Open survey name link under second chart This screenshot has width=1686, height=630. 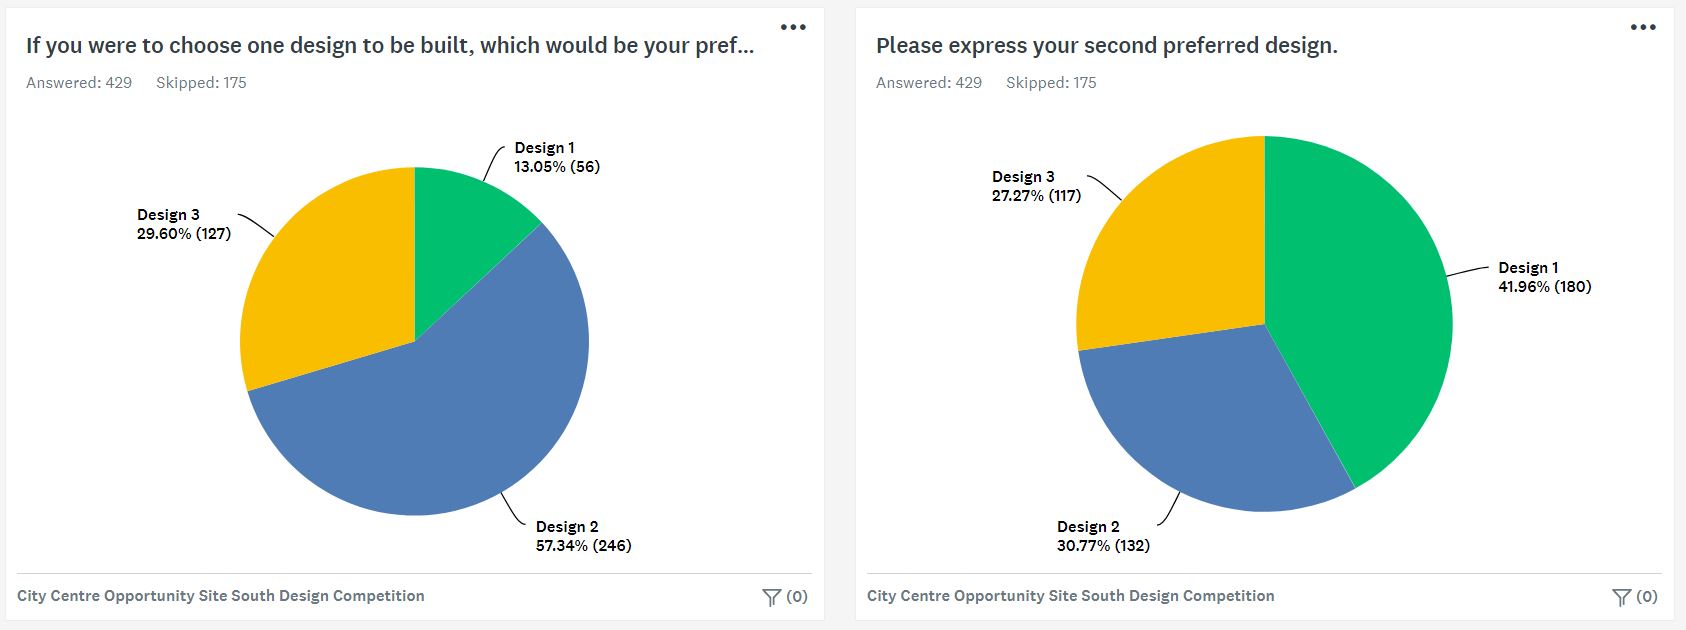point(1071,596)
